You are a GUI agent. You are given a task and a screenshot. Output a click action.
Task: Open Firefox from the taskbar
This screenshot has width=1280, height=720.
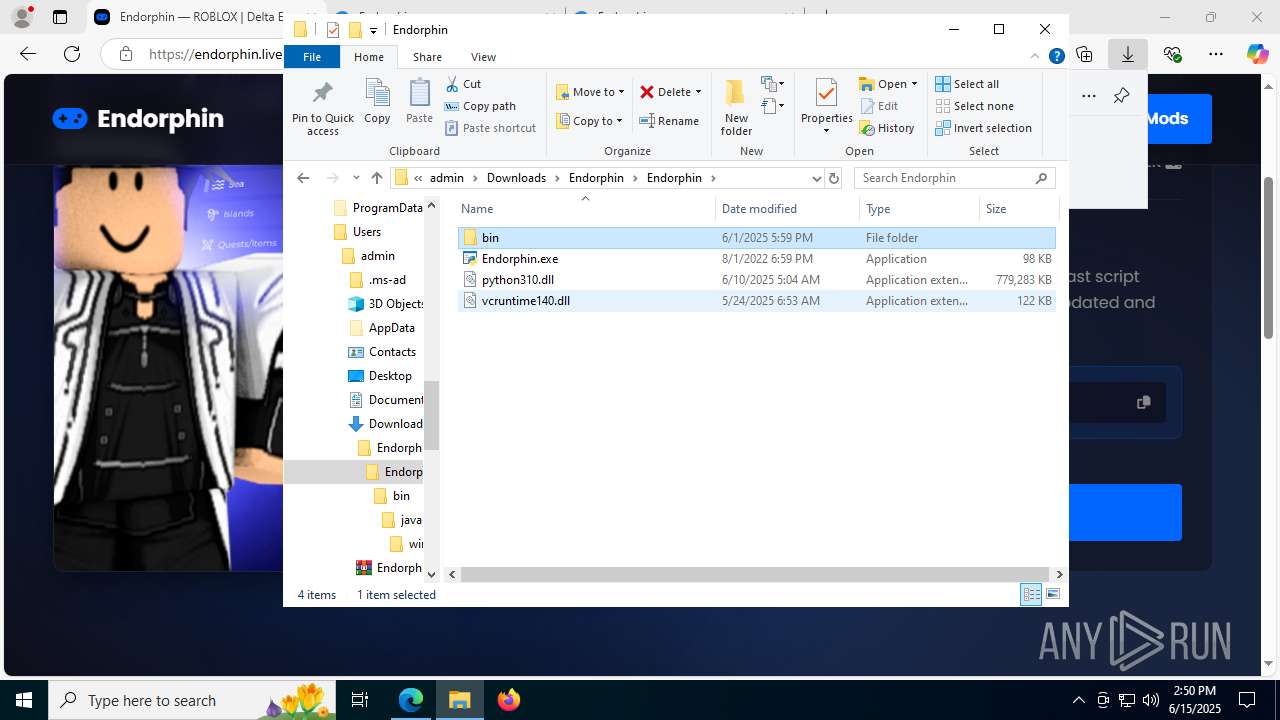tap(509, 700)
